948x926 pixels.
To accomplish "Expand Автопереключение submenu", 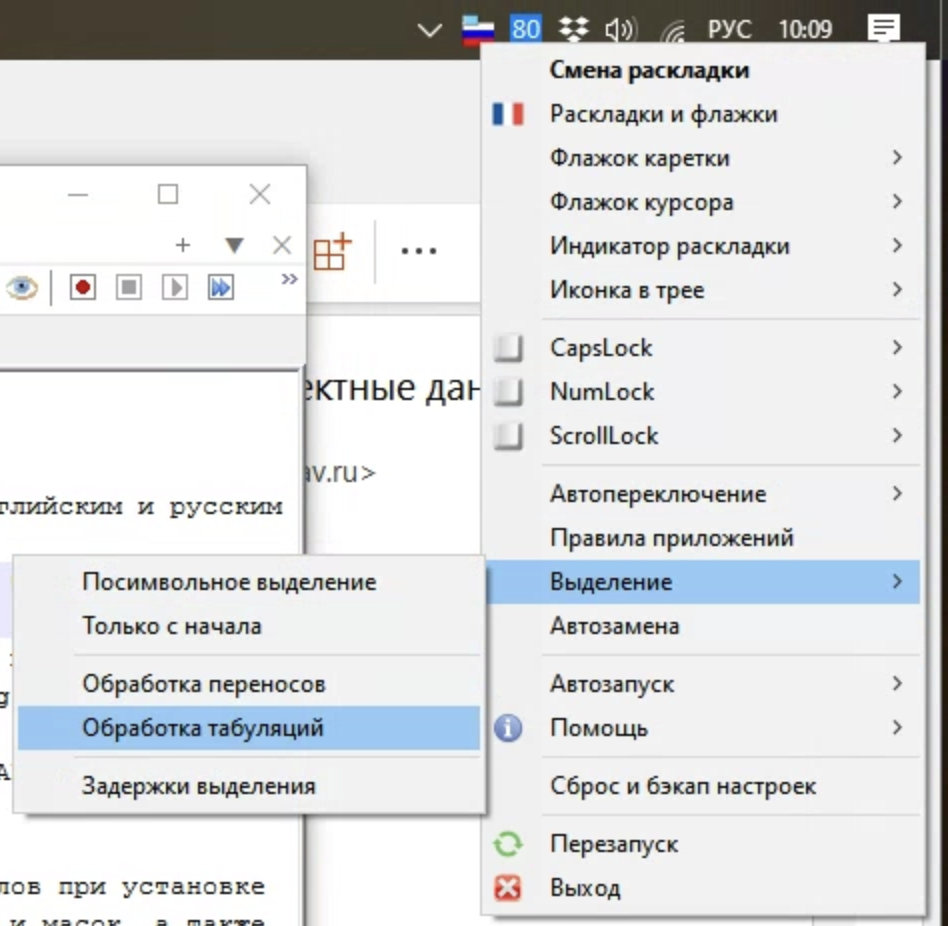I will (x=703, y=494).
